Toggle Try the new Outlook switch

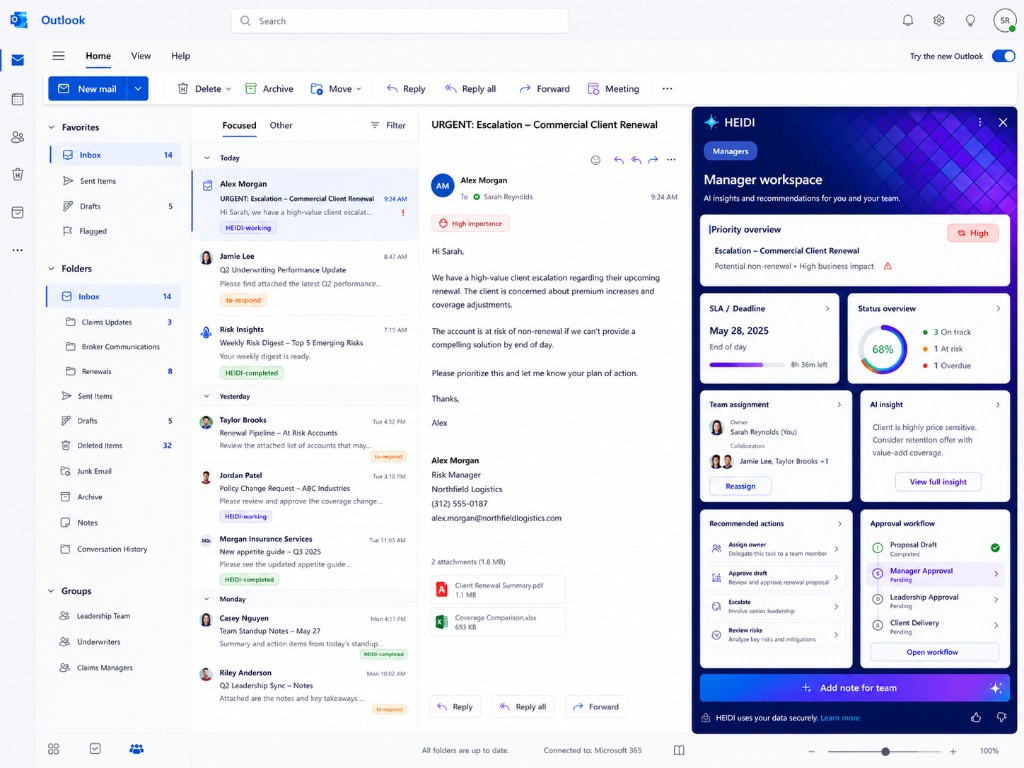[x=1003, y=56]
